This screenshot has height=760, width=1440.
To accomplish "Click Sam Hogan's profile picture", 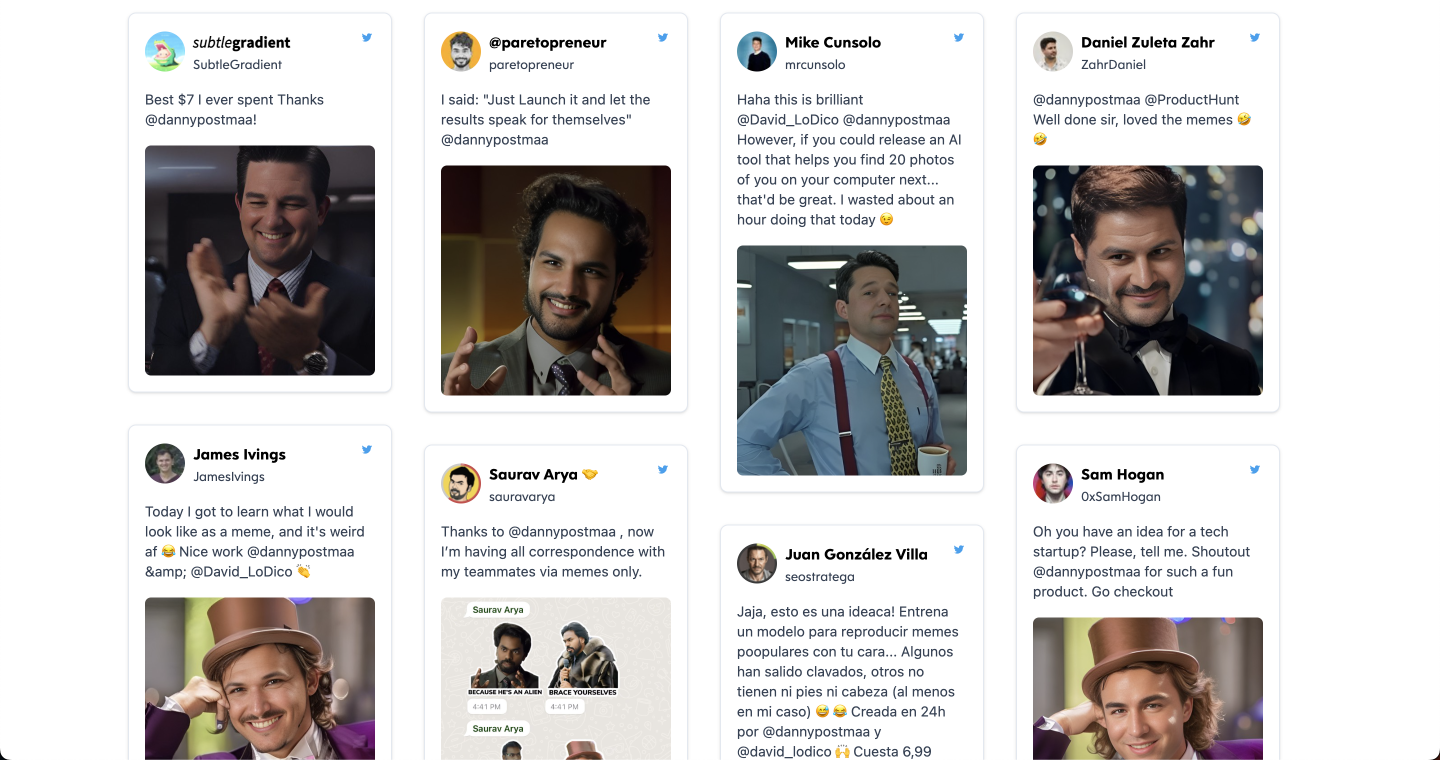I will (x=1053, y=484).
